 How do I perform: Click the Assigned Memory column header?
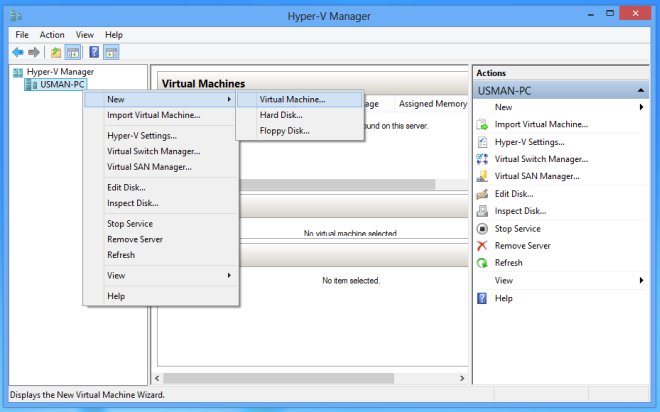(x=432, y=104)
